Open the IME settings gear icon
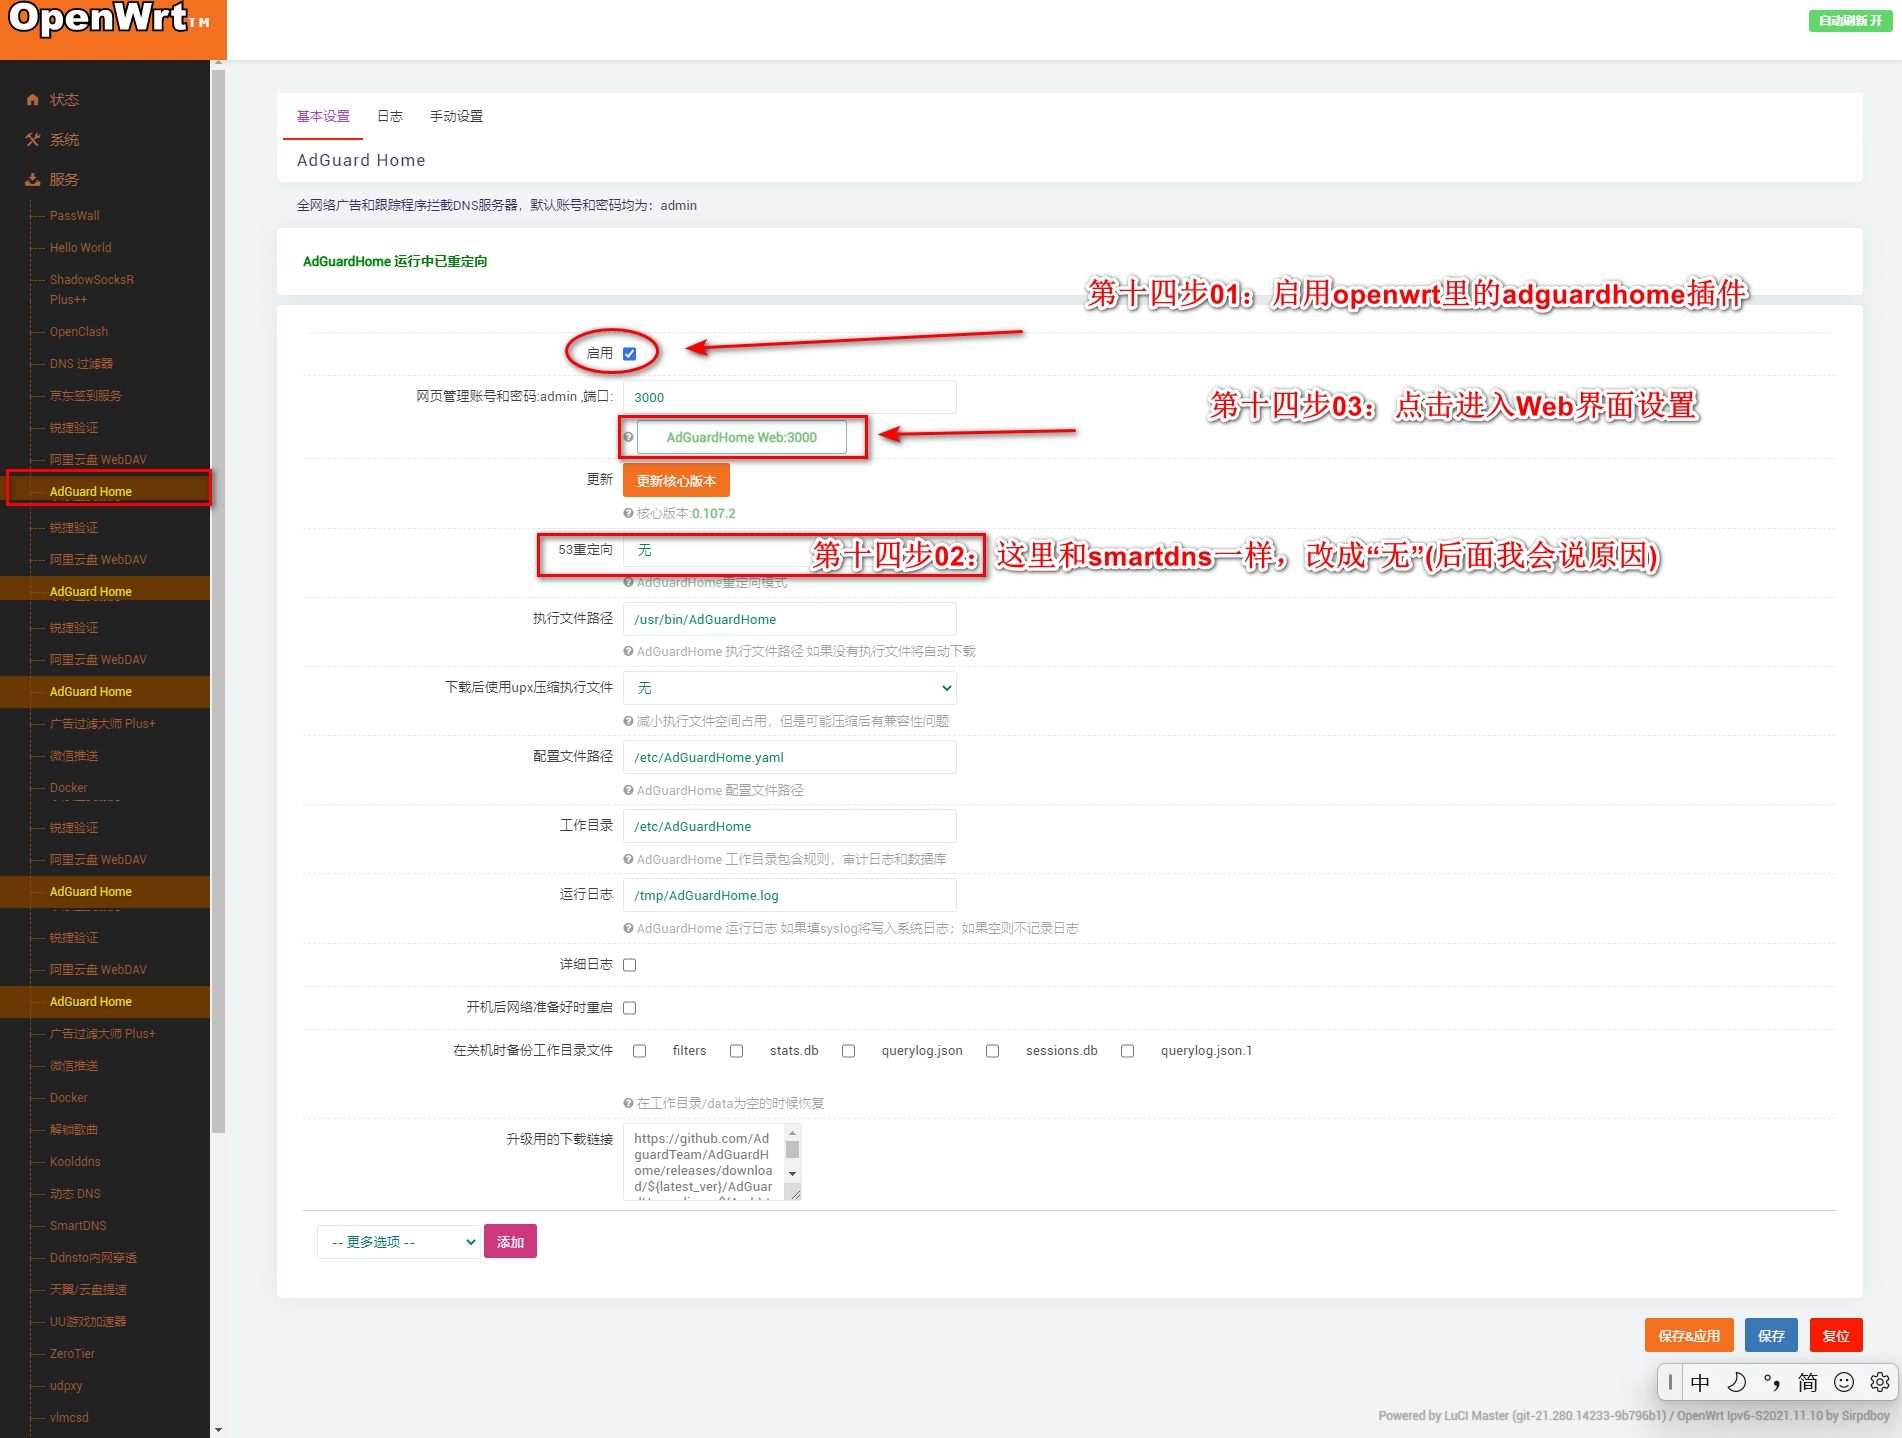This screenshot has width=1902, height=1438. click(1879, 1382)
